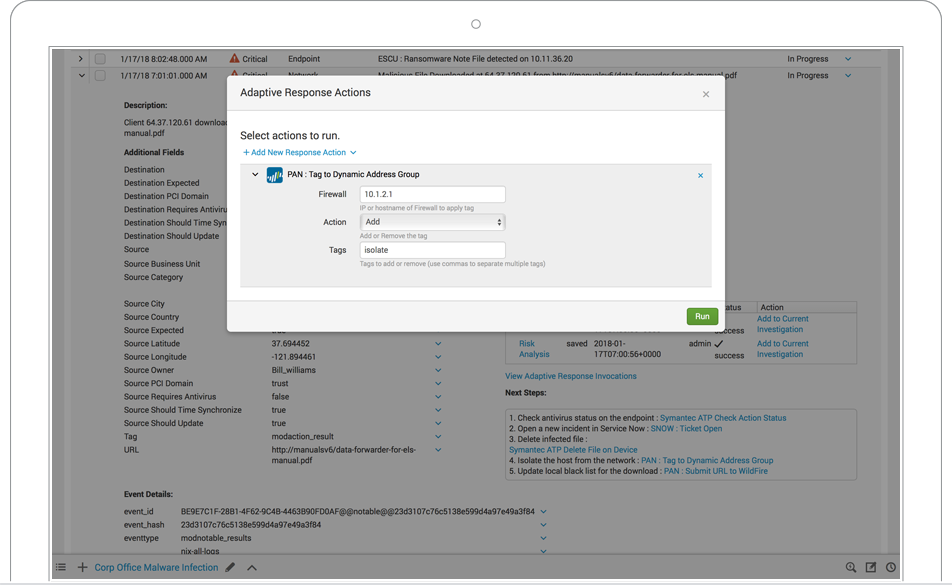Open Corp Office Malware Infection investigation

tap(156, 567)
